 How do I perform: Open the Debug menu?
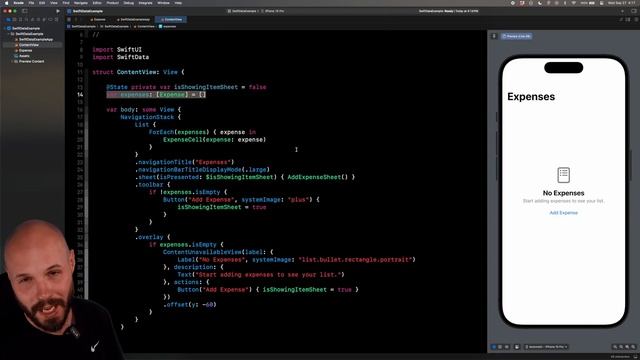point(129,3)
